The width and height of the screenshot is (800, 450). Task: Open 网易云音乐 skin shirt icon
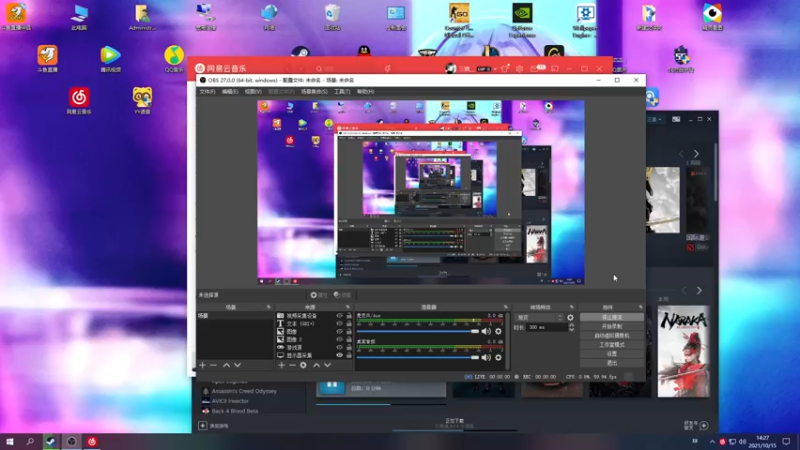(505, 68)
